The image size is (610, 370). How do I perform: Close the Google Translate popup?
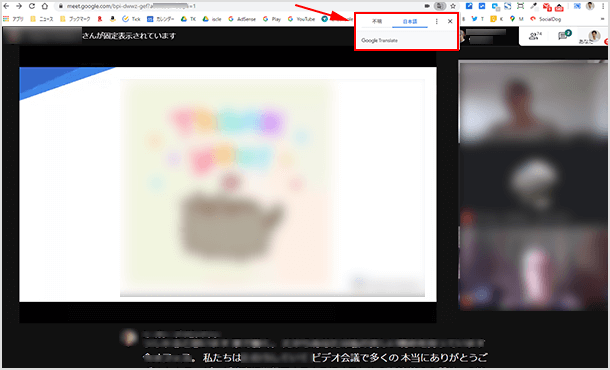tap(450, 21)
